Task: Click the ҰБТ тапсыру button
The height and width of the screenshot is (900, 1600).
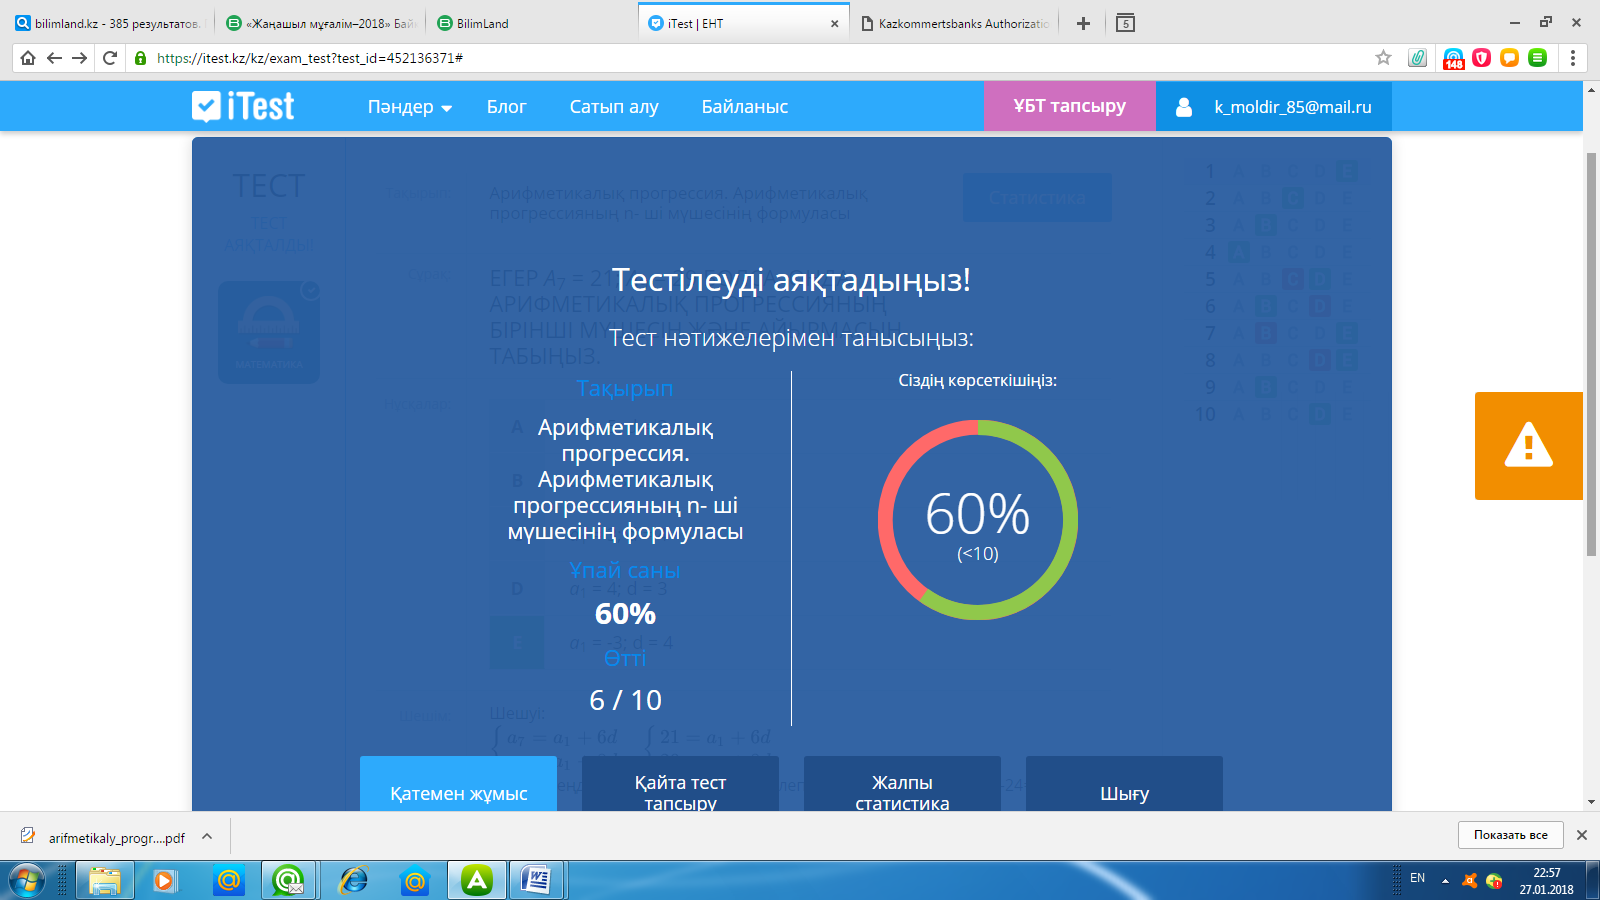Action: click(1070, 106)
